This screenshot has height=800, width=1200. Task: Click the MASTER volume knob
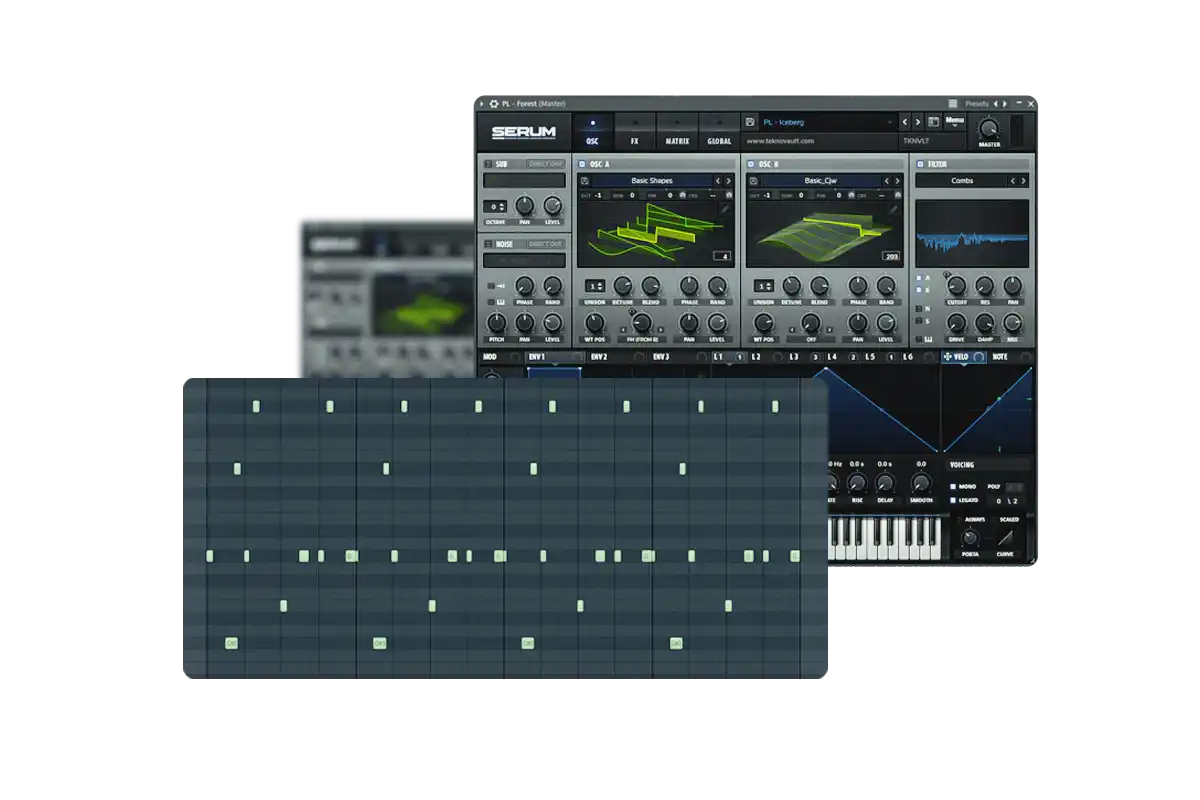point(989,128)
